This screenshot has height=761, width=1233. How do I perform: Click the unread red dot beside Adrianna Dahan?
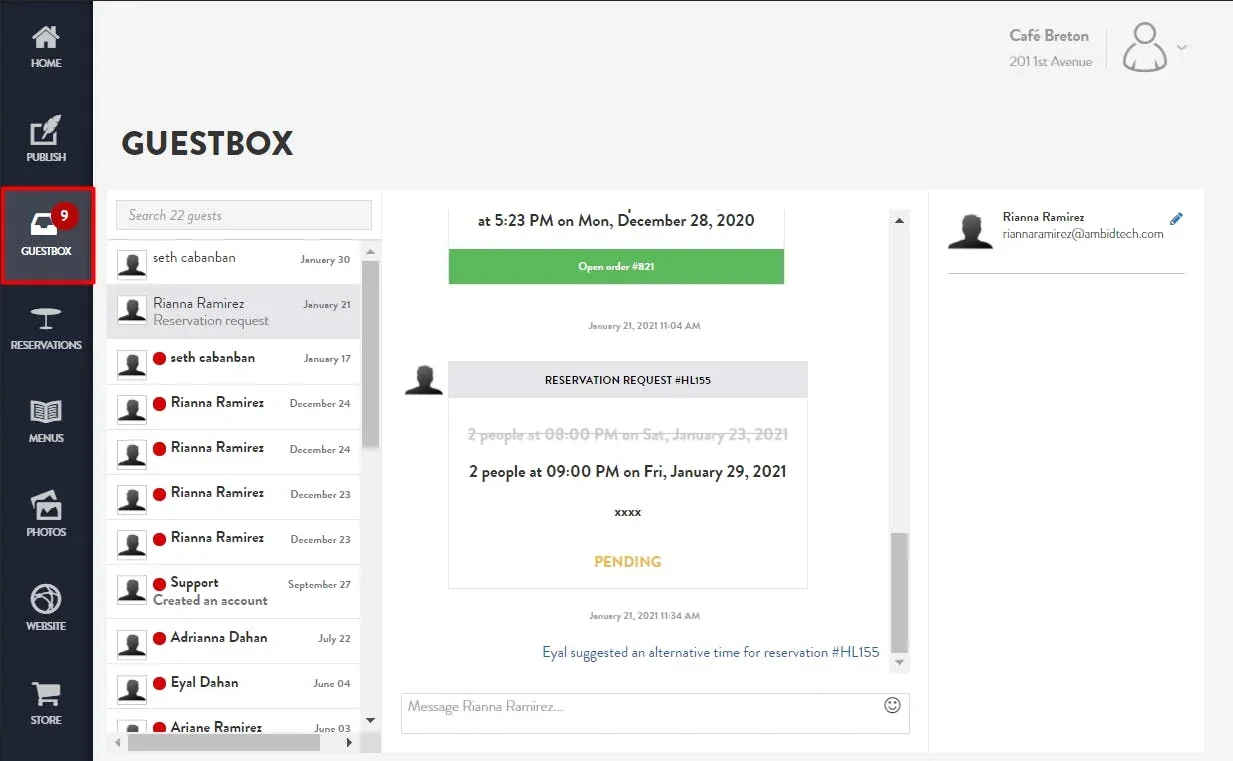click(159, 638)
